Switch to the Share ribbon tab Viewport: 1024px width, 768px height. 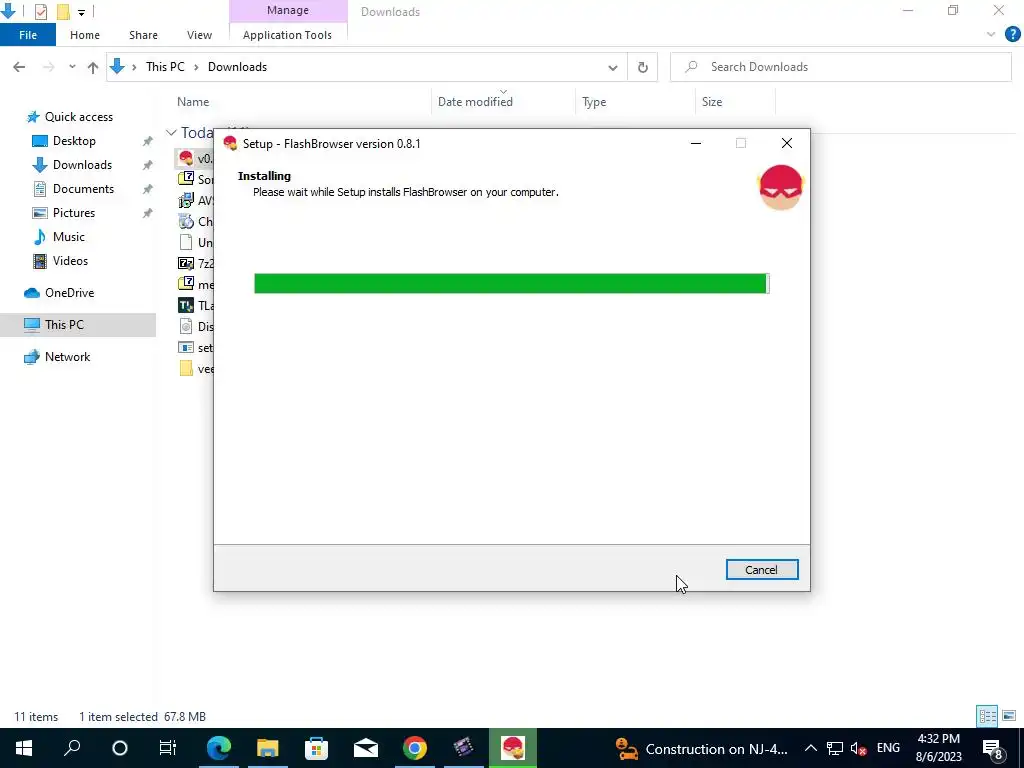coord(143,35)
